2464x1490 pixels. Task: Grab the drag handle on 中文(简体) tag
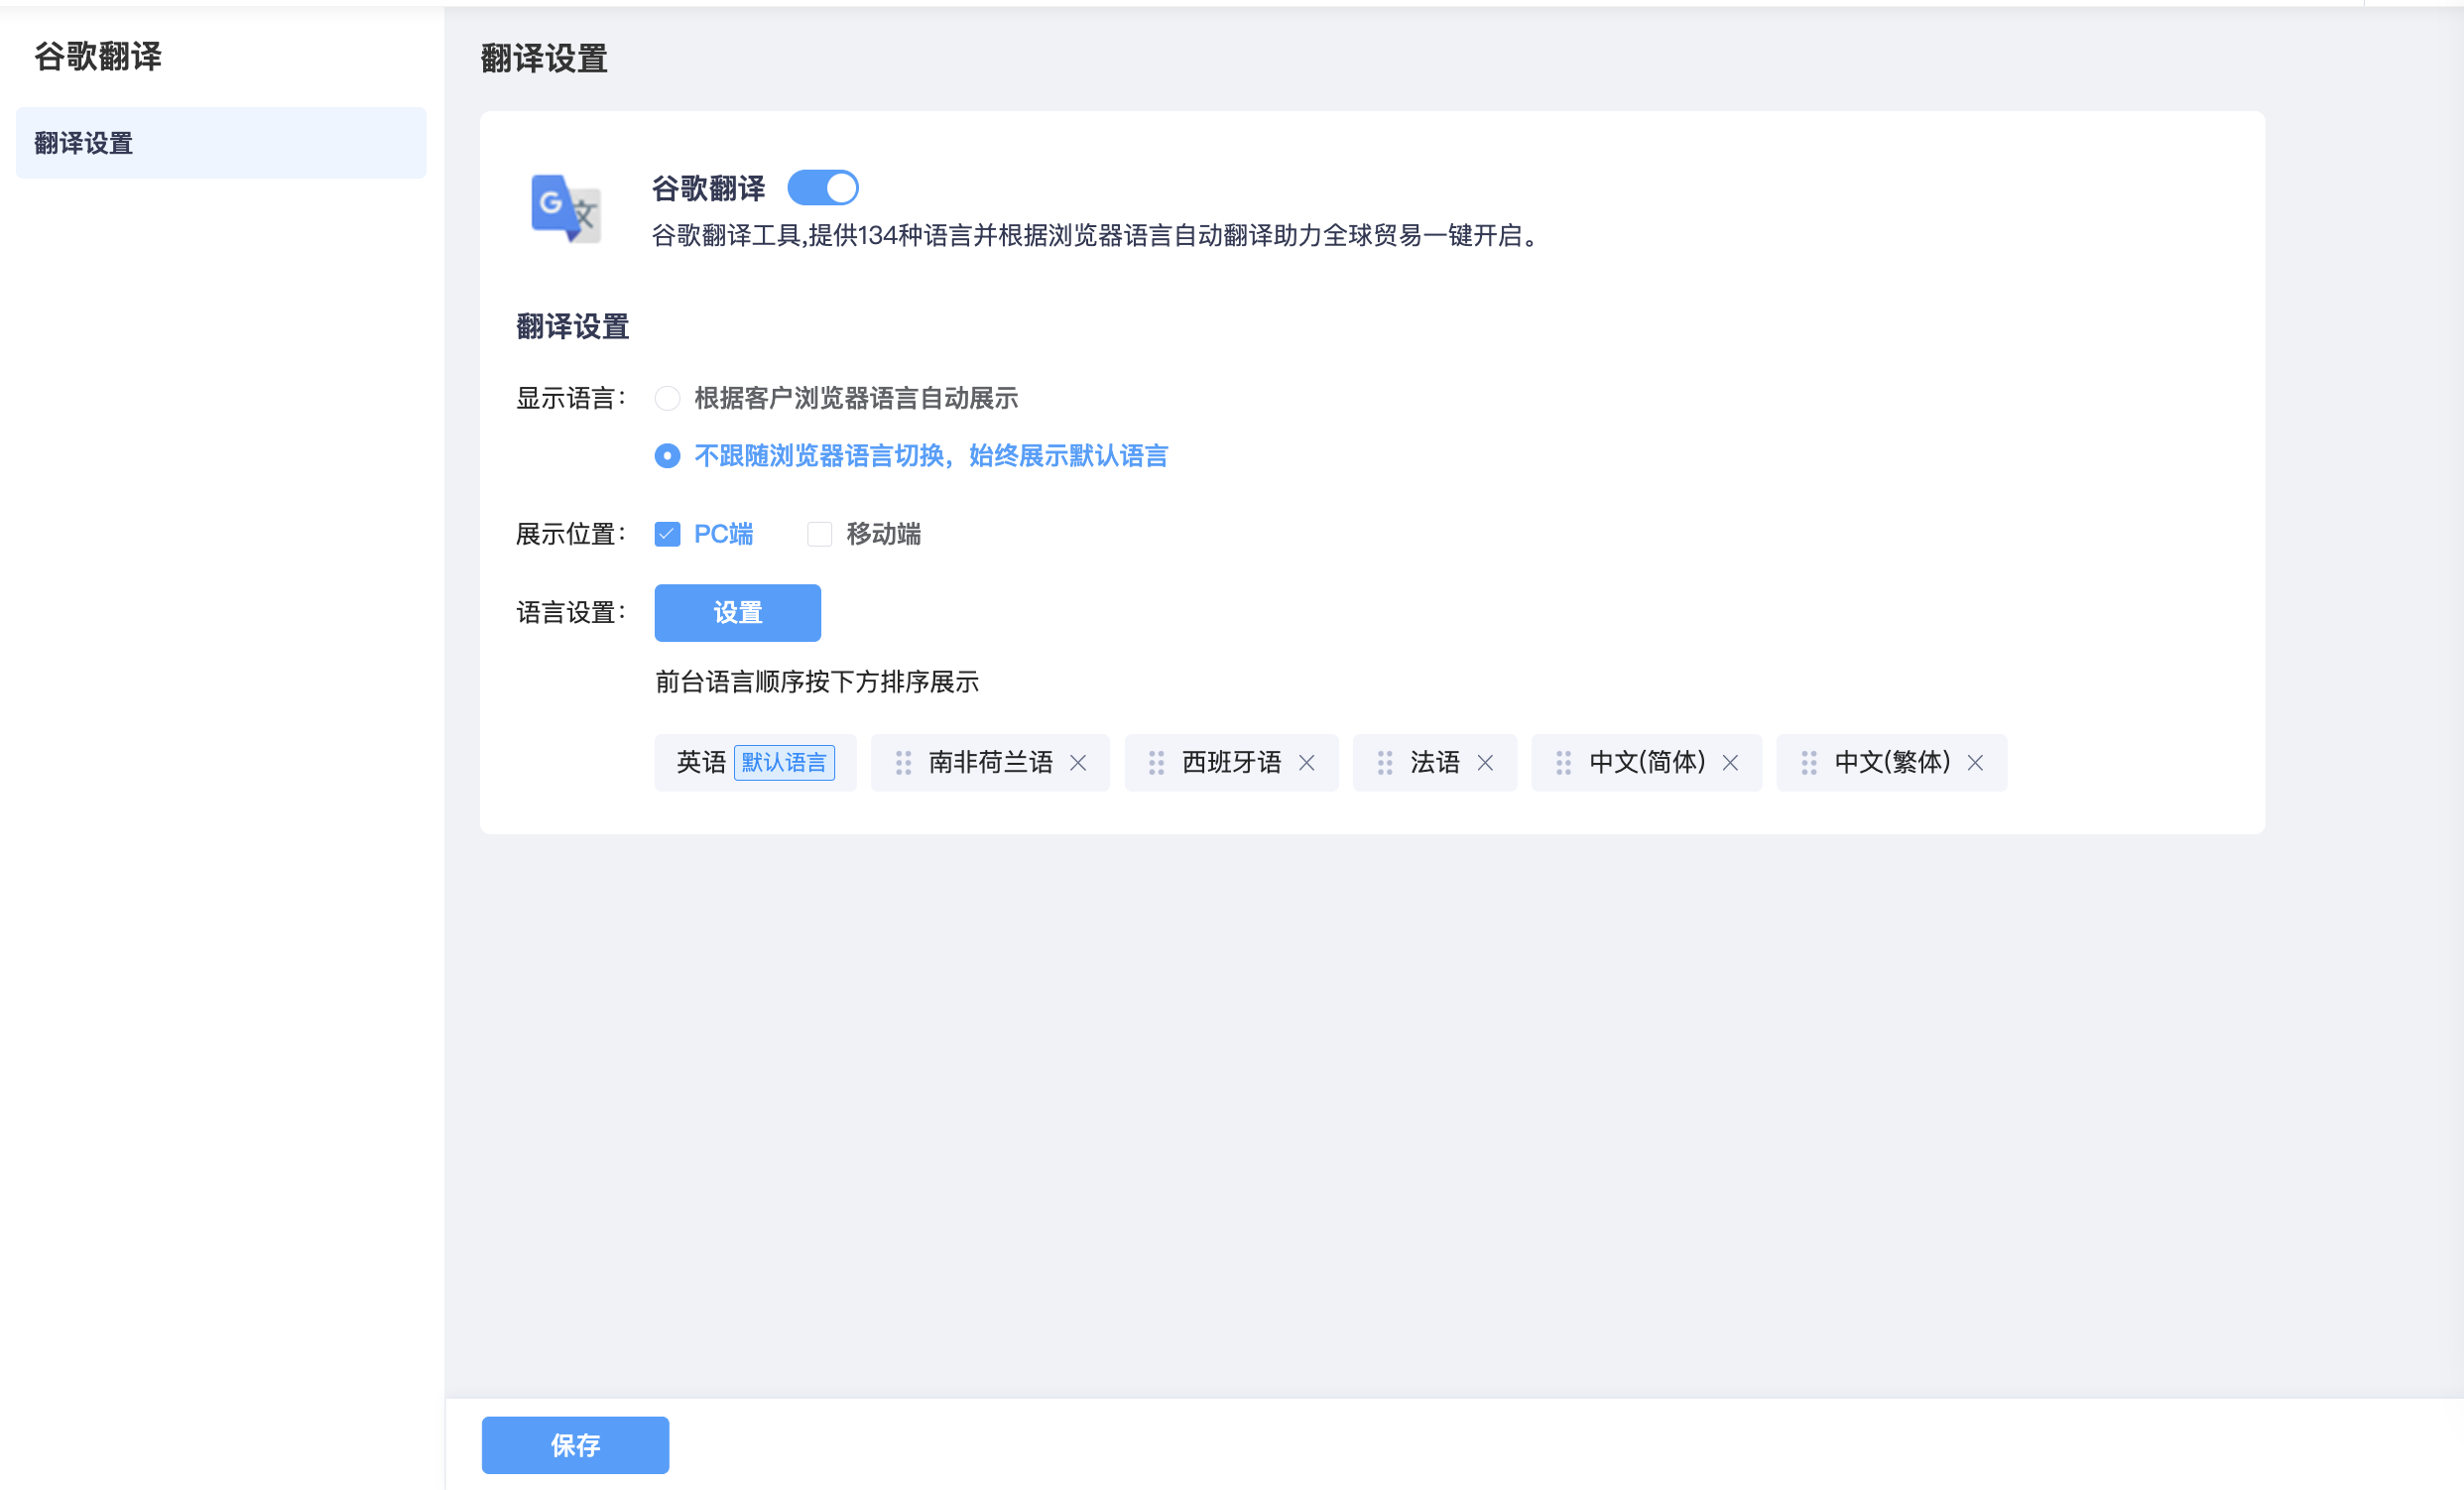click(1563, 762)
